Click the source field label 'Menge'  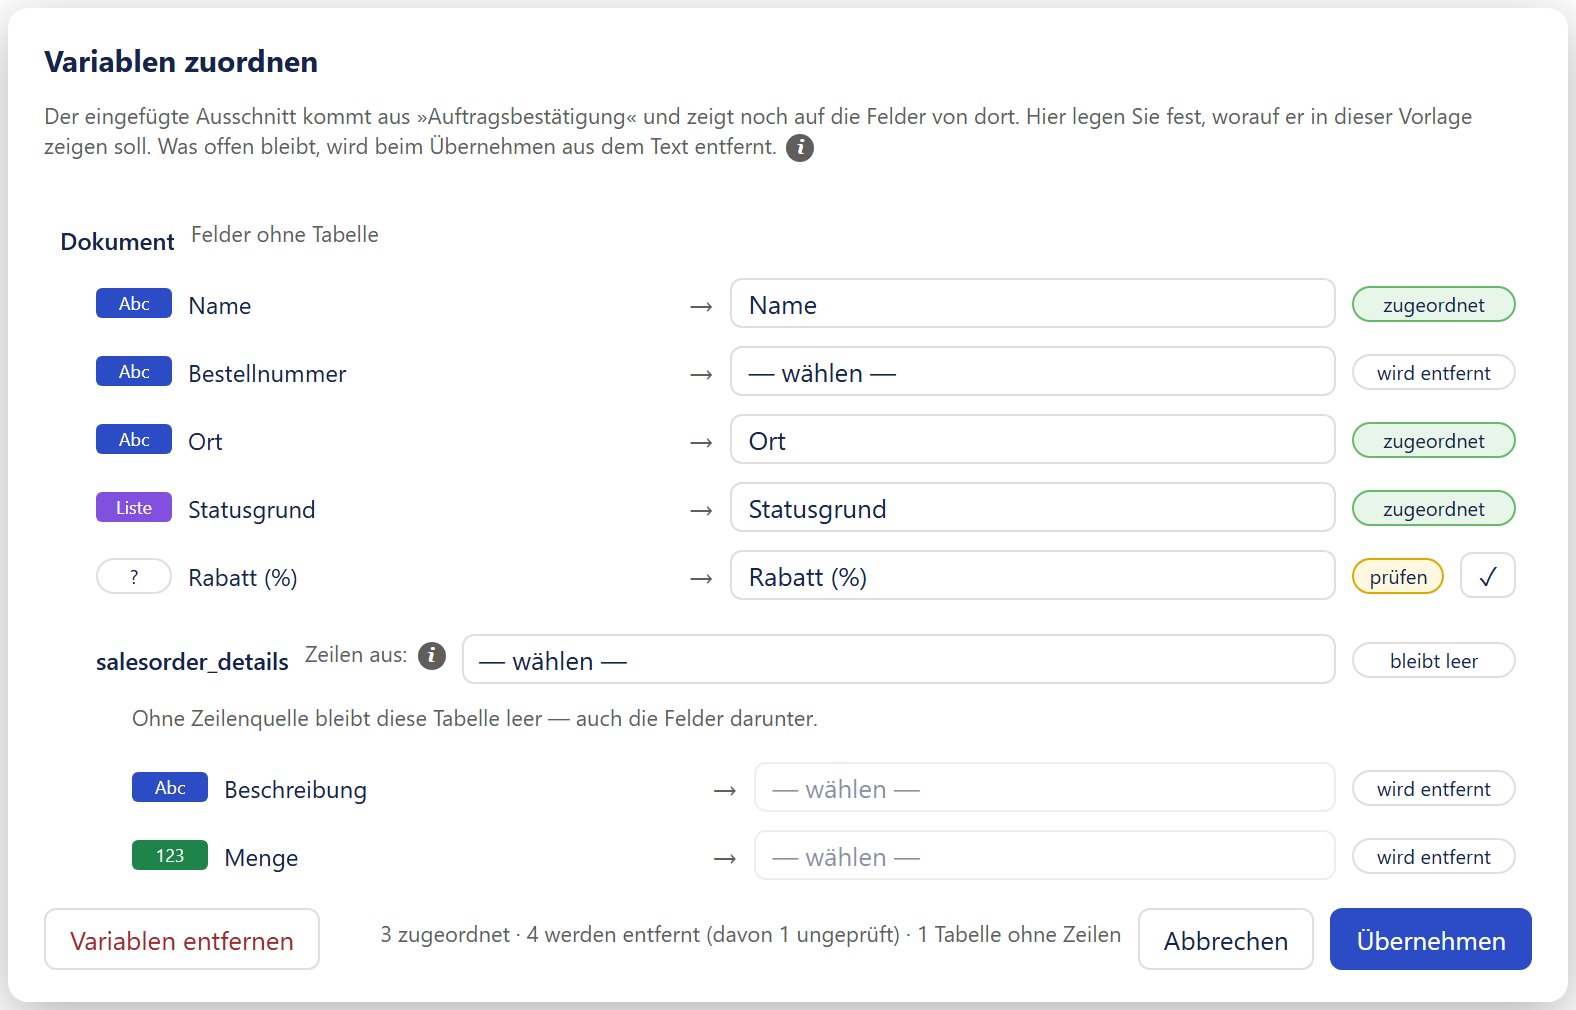click(261, 858)
